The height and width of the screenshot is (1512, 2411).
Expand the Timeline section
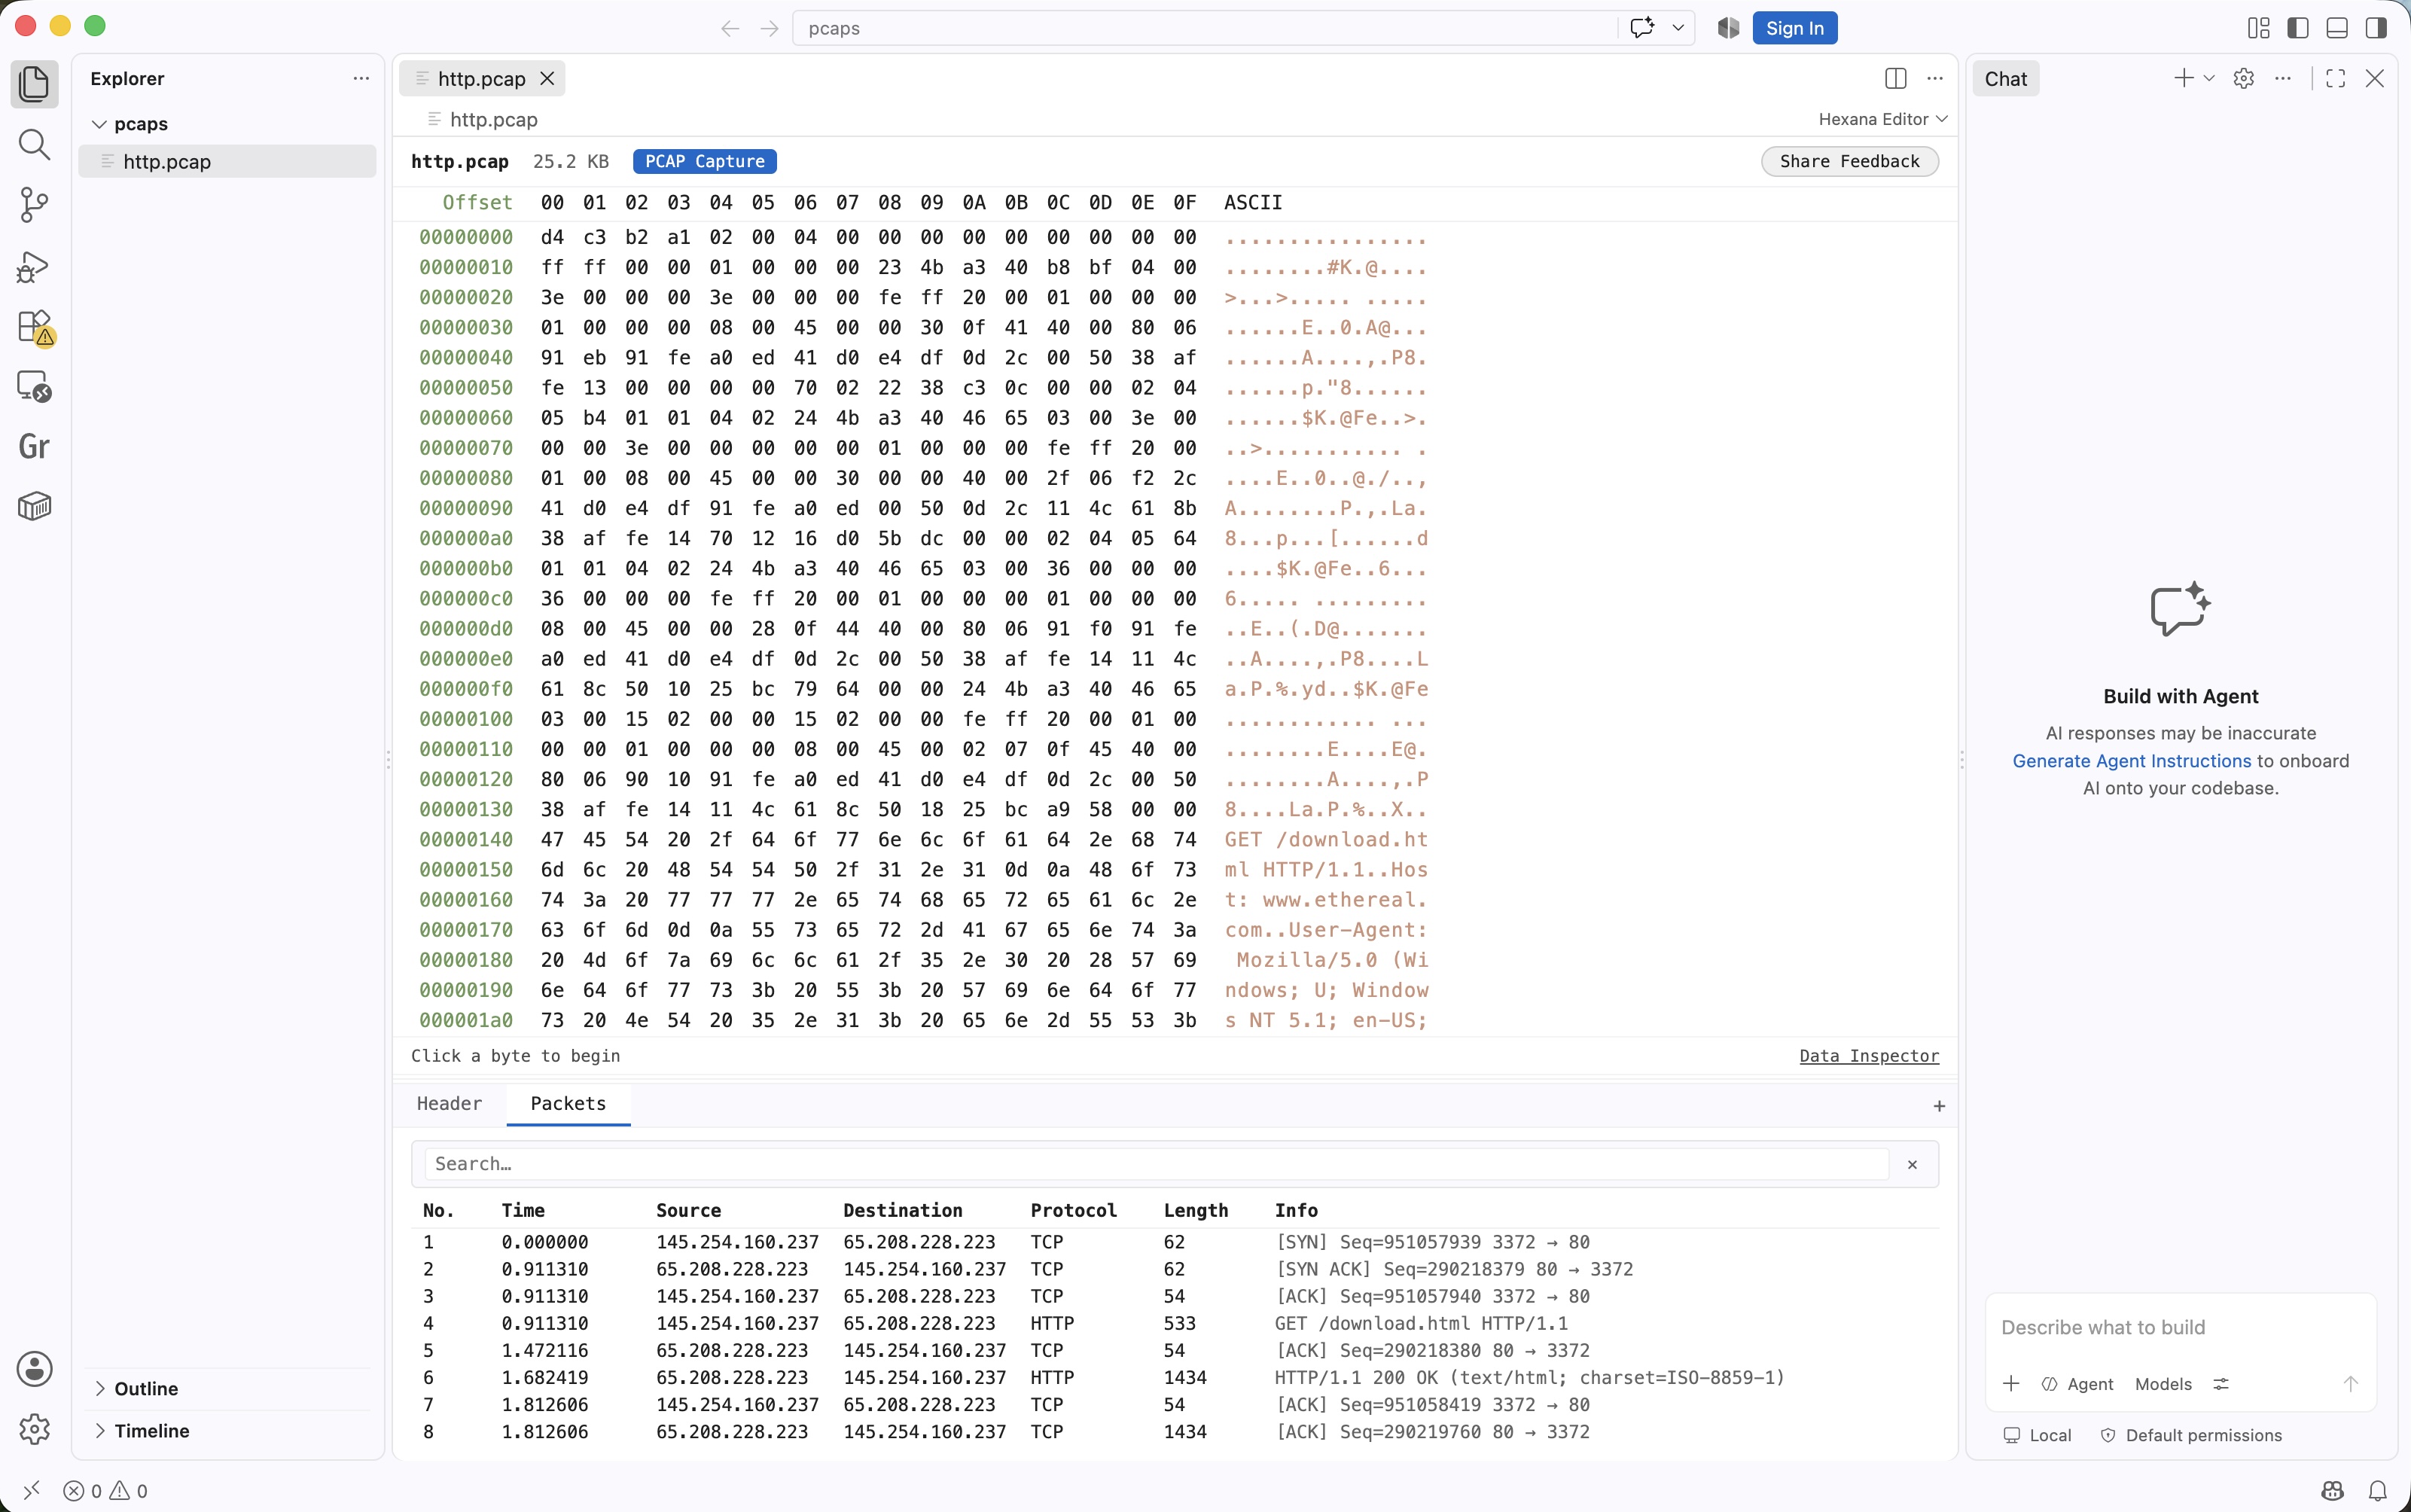(x=228, y=1430)
